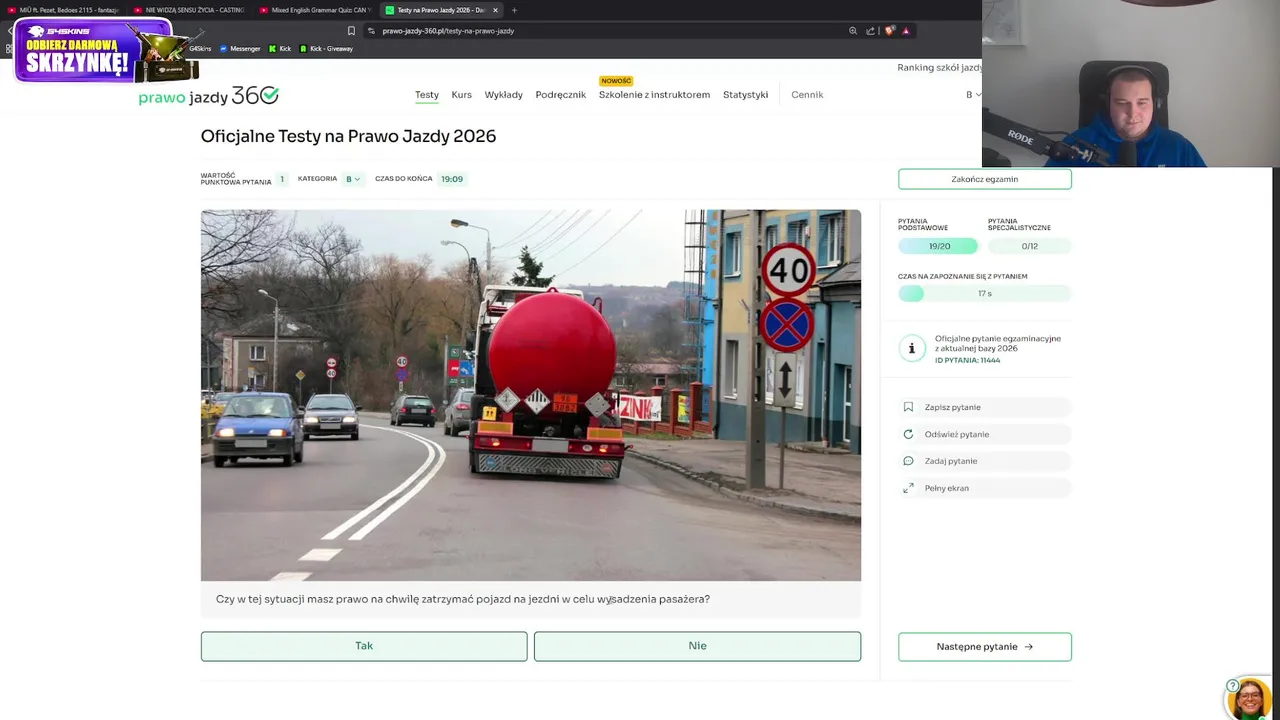The height and width of the screenshot is (720, 1280).
Task: Click the Zakończ egzamin button
Action: (x=985, y=179)
